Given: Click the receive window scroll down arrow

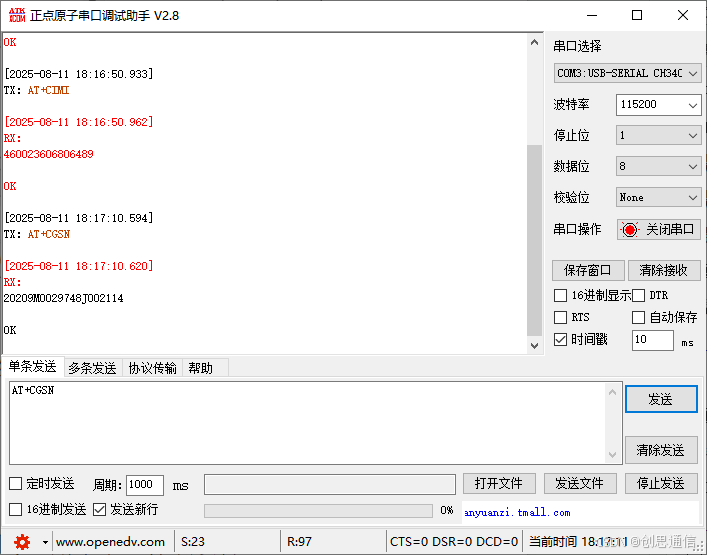Looking at the screenshot, I should (534, 346).
